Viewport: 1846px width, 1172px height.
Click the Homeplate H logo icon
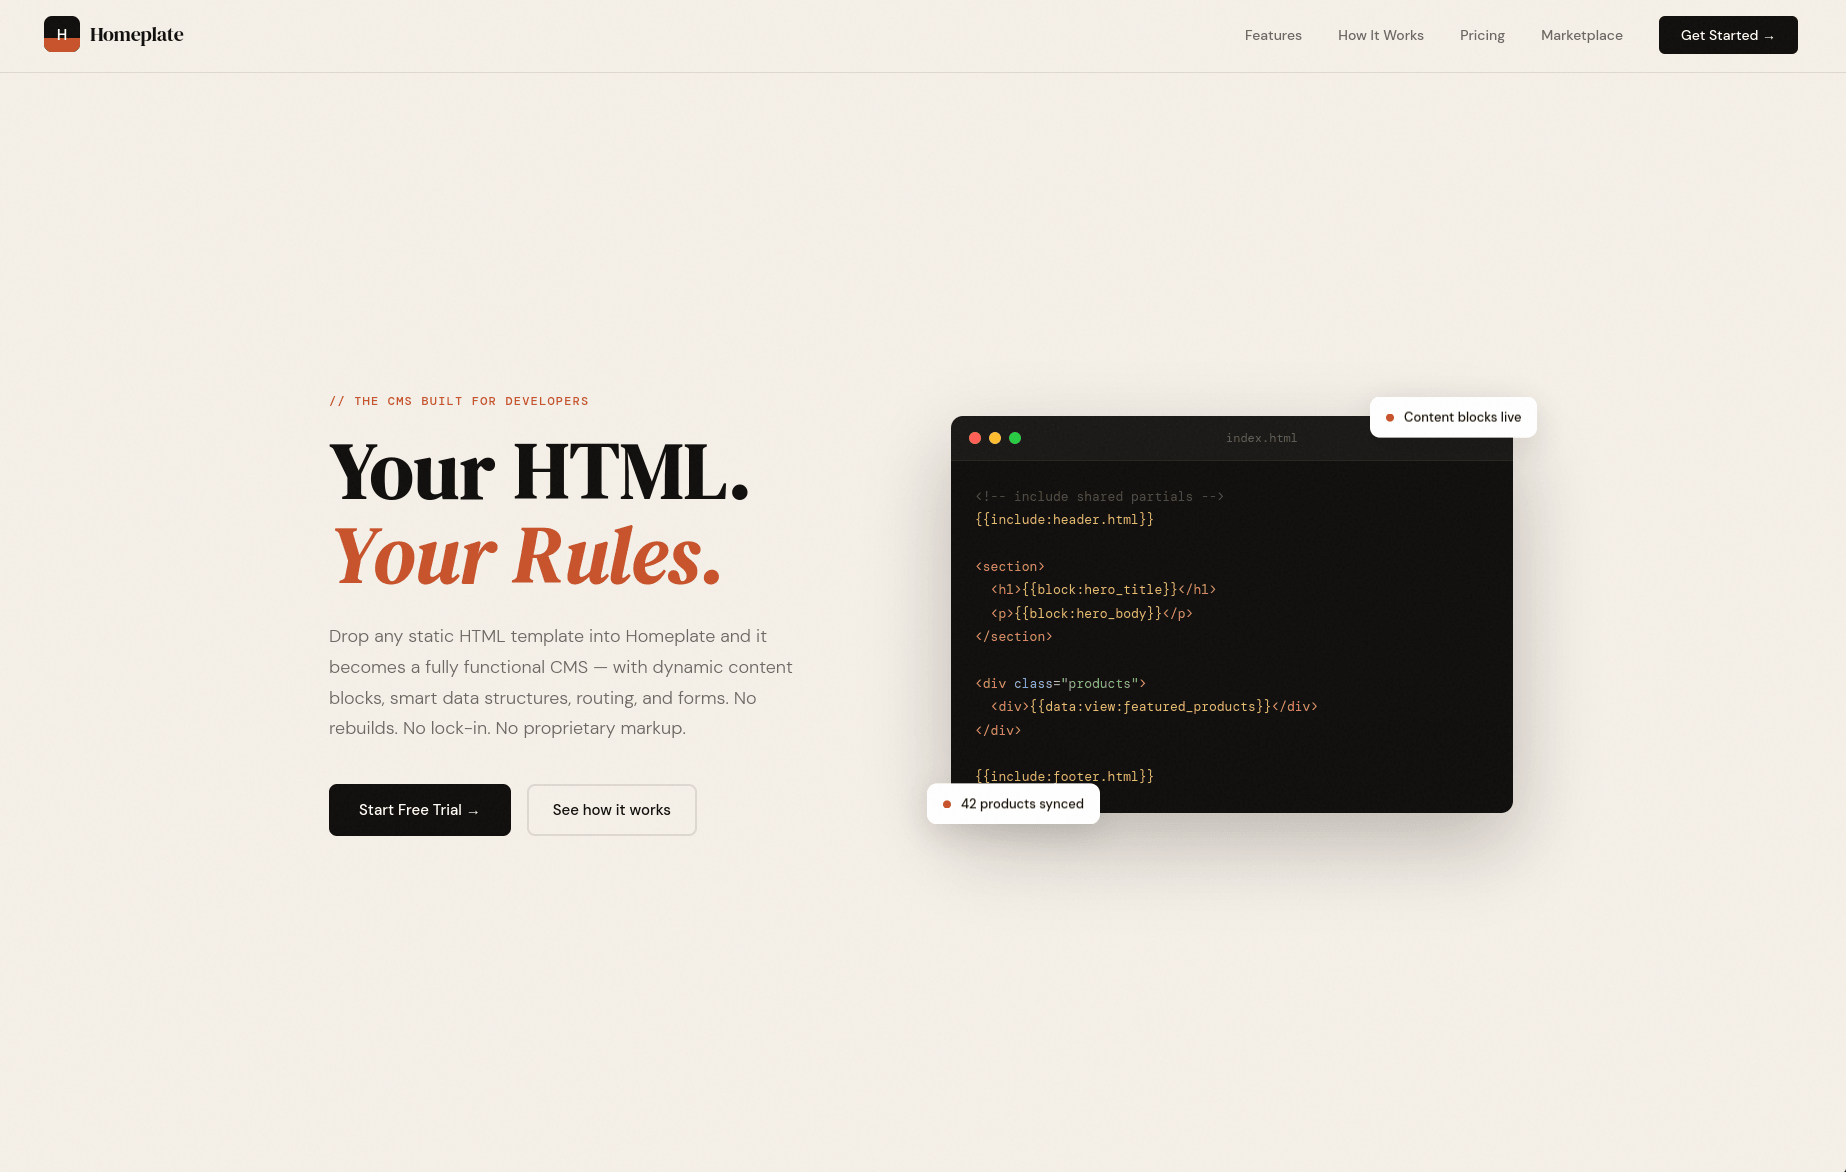pyautogui.click(x=62, y=34)
